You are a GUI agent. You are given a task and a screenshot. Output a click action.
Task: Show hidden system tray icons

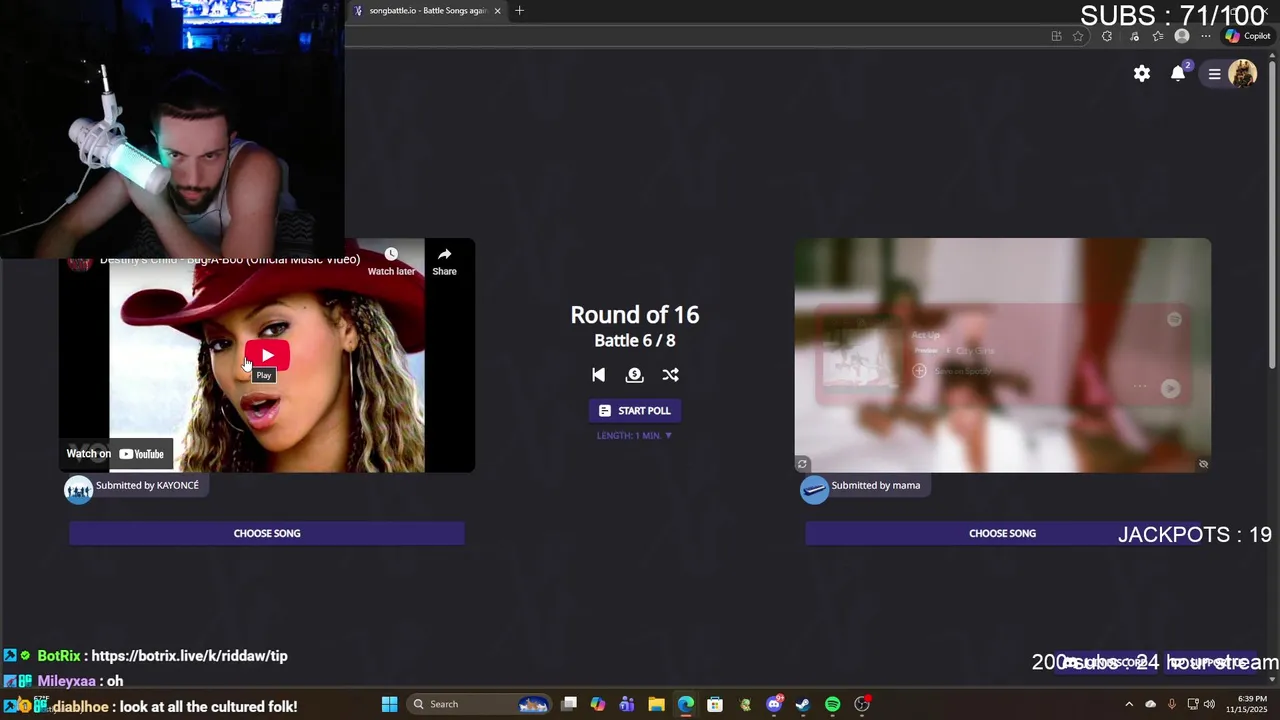click(1129, 704)
